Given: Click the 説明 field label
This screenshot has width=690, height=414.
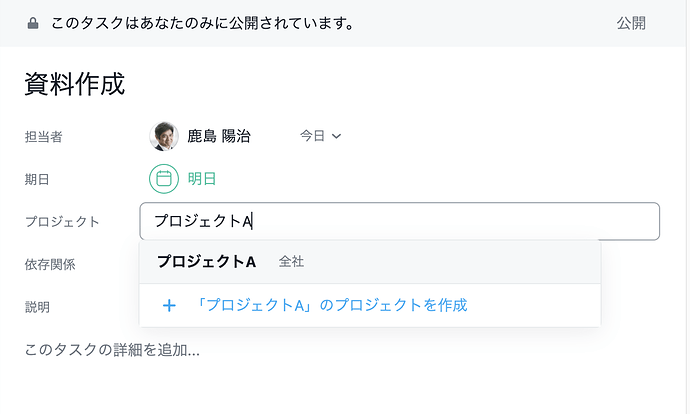Looking at the screenshot, I should [38, 307].
